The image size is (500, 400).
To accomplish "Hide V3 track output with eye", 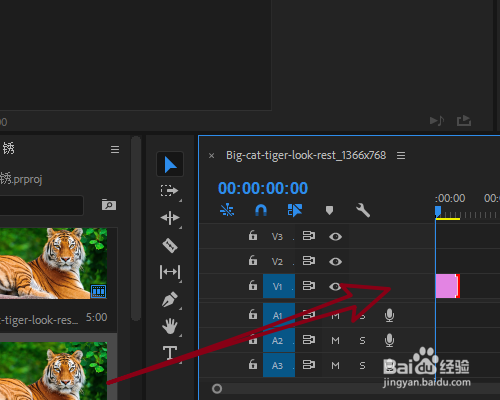I will click(335, 236).
